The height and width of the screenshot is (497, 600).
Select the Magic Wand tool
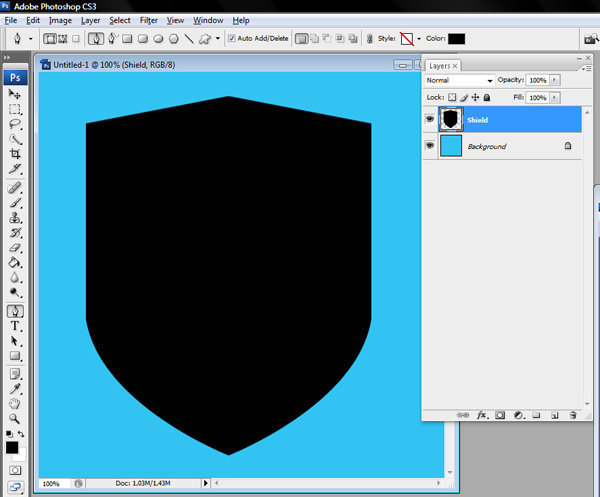tap(15, 139)
